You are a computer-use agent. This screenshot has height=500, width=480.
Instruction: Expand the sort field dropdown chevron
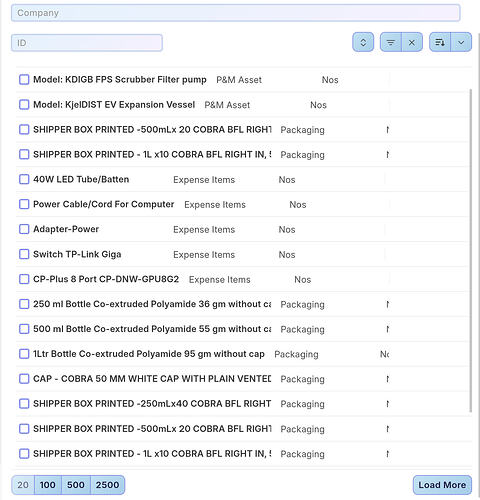[x=461, y=42]
